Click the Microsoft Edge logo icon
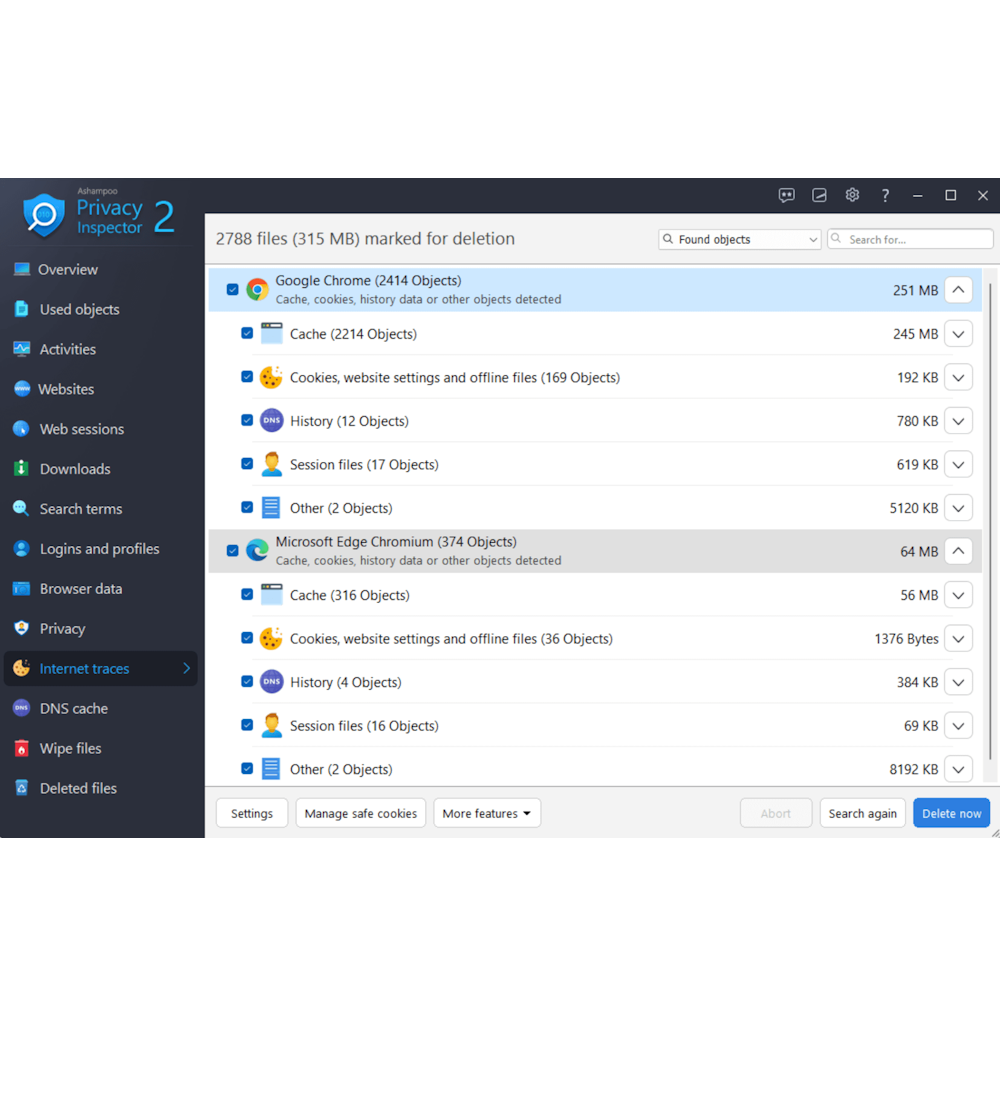1000x1100 pixels. click(257, 550)
